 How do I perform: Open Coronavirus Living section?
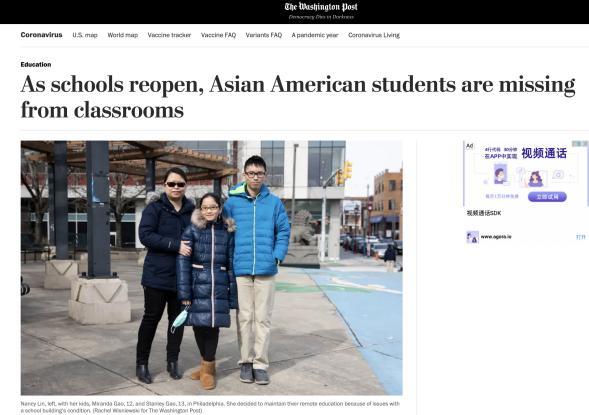point(374,35)
